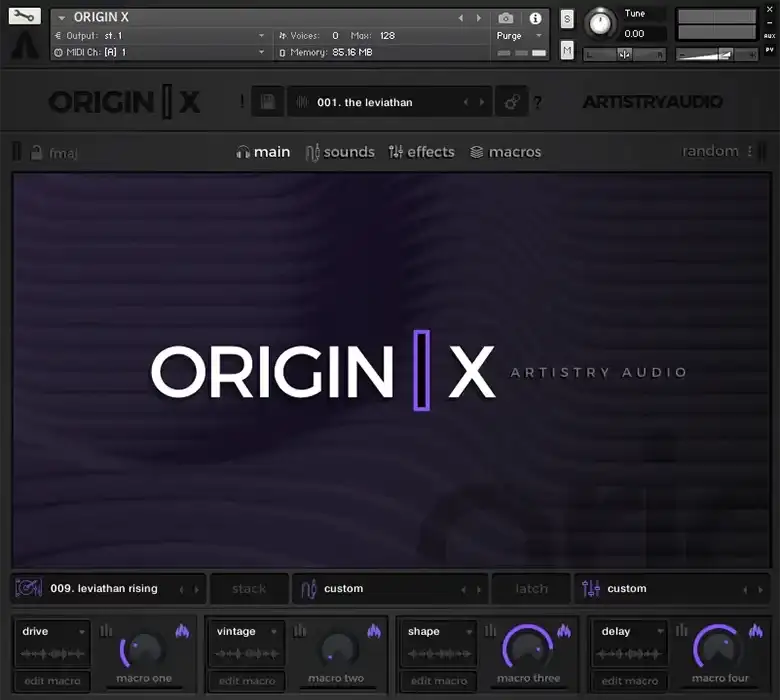Screen dimensions: 780x700
Task: Click the pan L-R slider
Action: 625,54
